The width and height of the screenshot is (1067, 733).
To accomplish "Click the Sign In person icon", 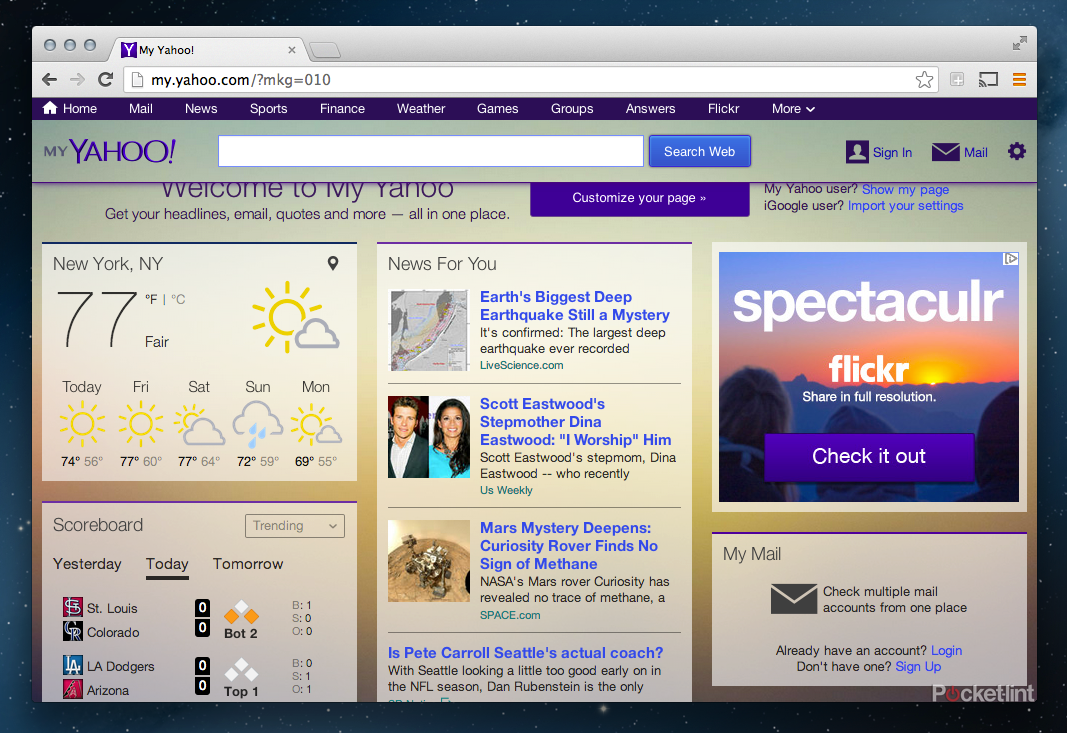I will tap(856, 151).
